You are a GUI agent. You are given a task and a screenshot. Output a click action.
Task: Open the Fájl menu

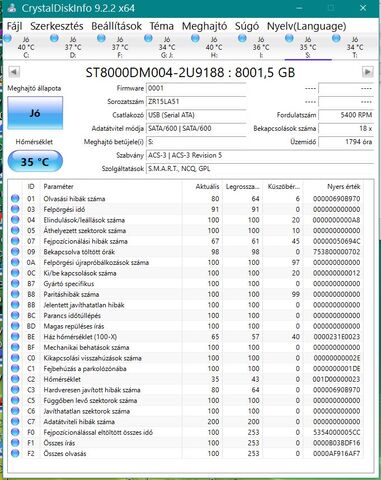14,26
